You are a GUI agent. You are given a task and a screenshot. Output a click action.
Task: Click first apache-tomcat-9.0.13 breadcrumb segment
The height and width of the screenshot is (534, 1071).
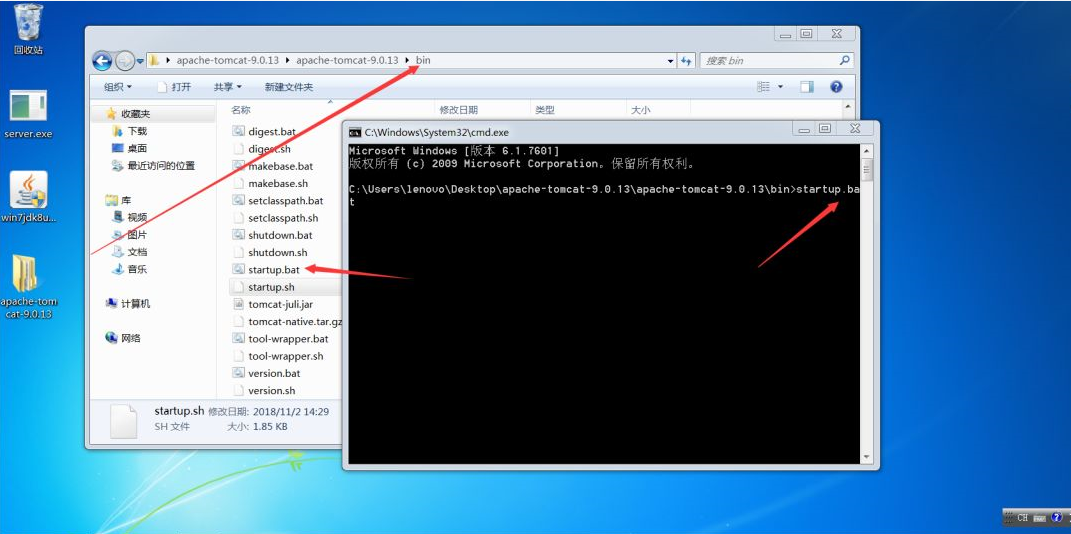point(227,60)
